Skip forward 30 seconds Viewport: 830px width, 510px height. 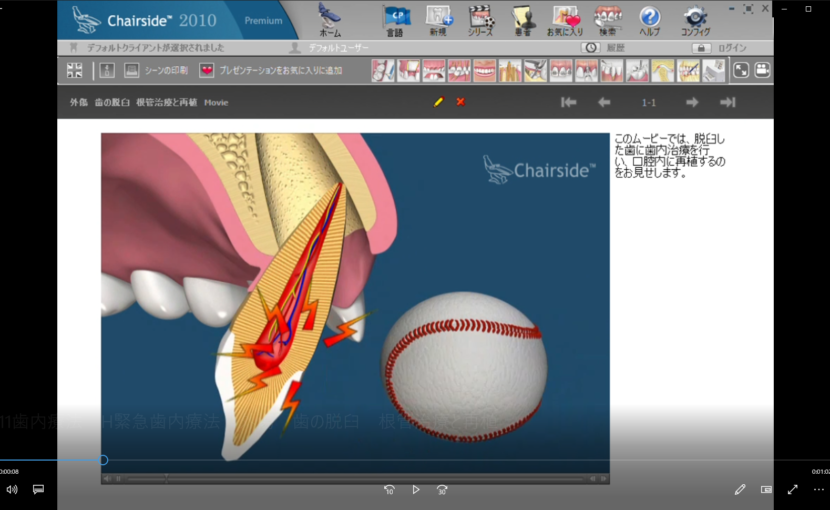[442, 490]
